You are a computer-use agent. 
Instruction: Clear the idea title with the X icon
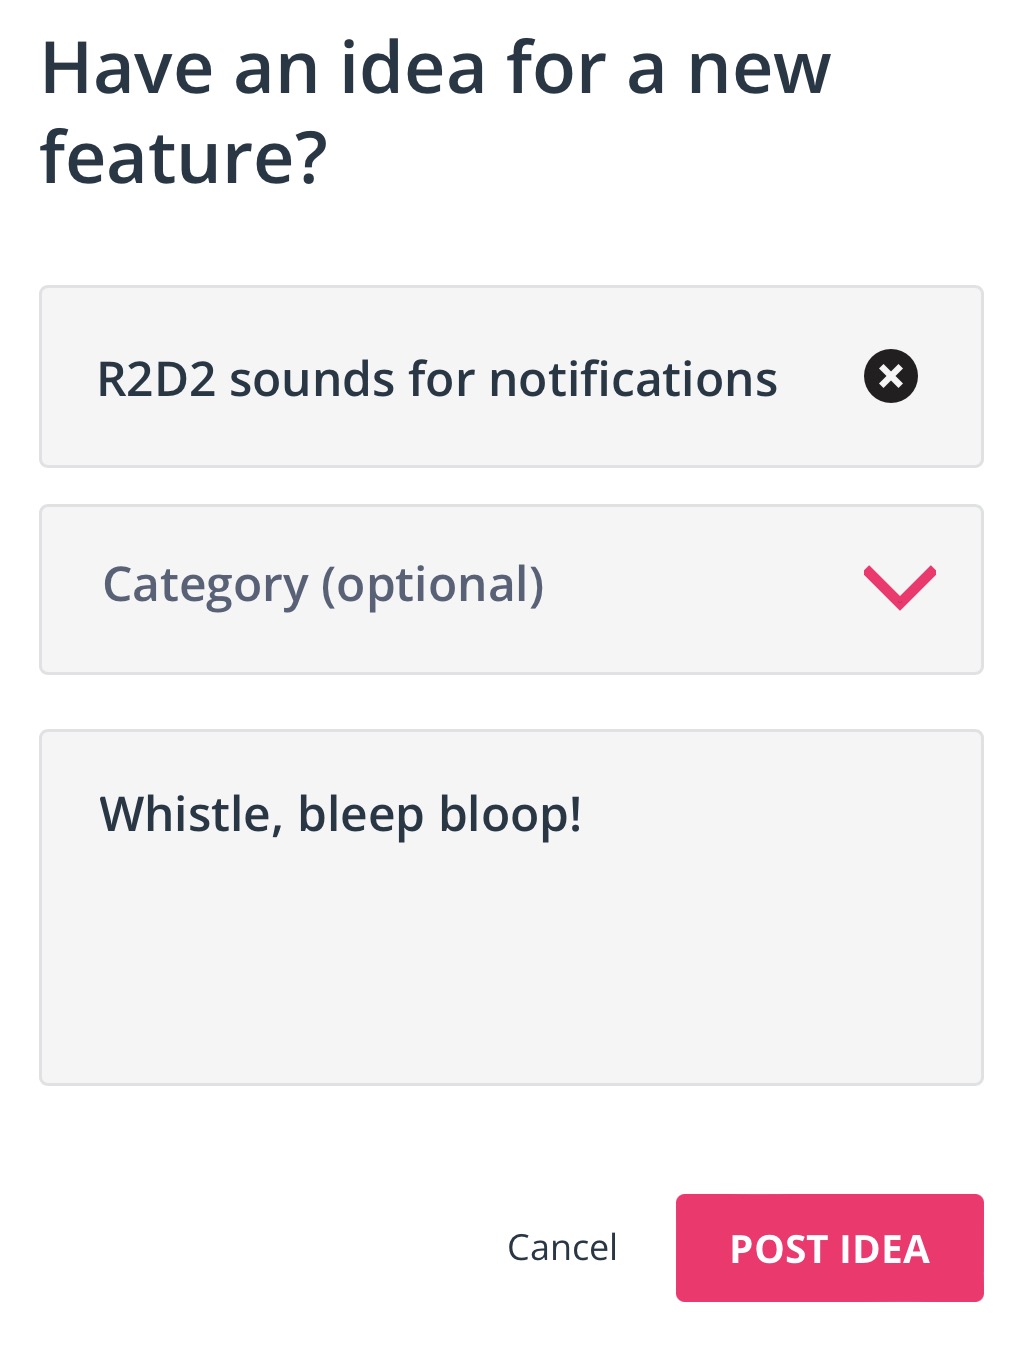tap(890, 376)
